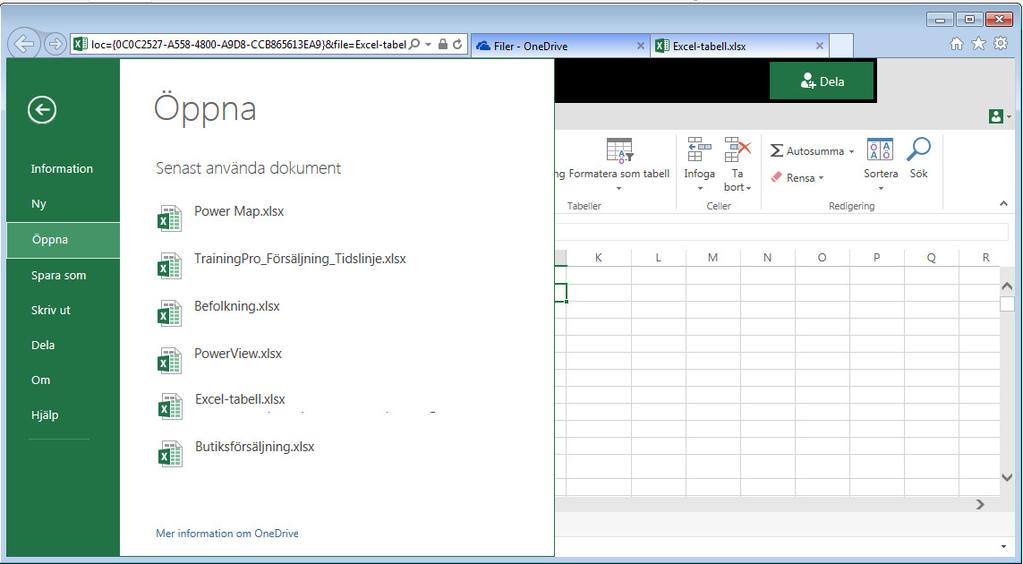Select column M header
The width and height of the screenshot is (1023, 564).
(x=712, y=258)
